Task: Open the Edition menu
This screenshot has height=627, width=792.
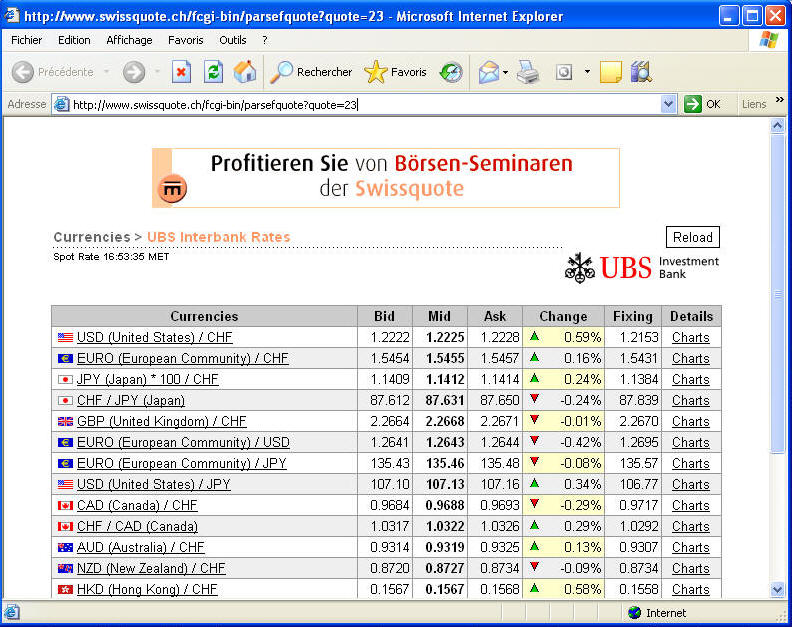Action: (x=74, y=40)
